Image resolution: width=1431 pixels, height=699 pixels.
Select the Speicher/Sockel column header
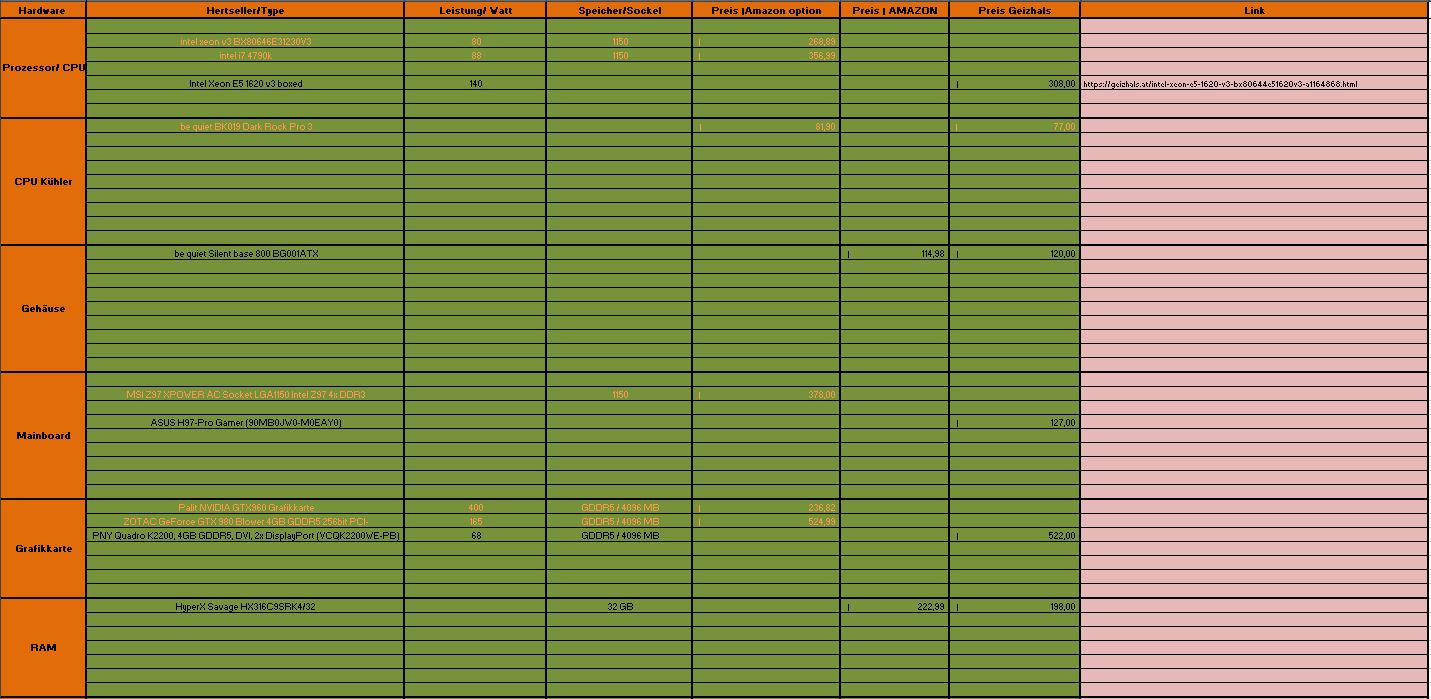point(619,10)
